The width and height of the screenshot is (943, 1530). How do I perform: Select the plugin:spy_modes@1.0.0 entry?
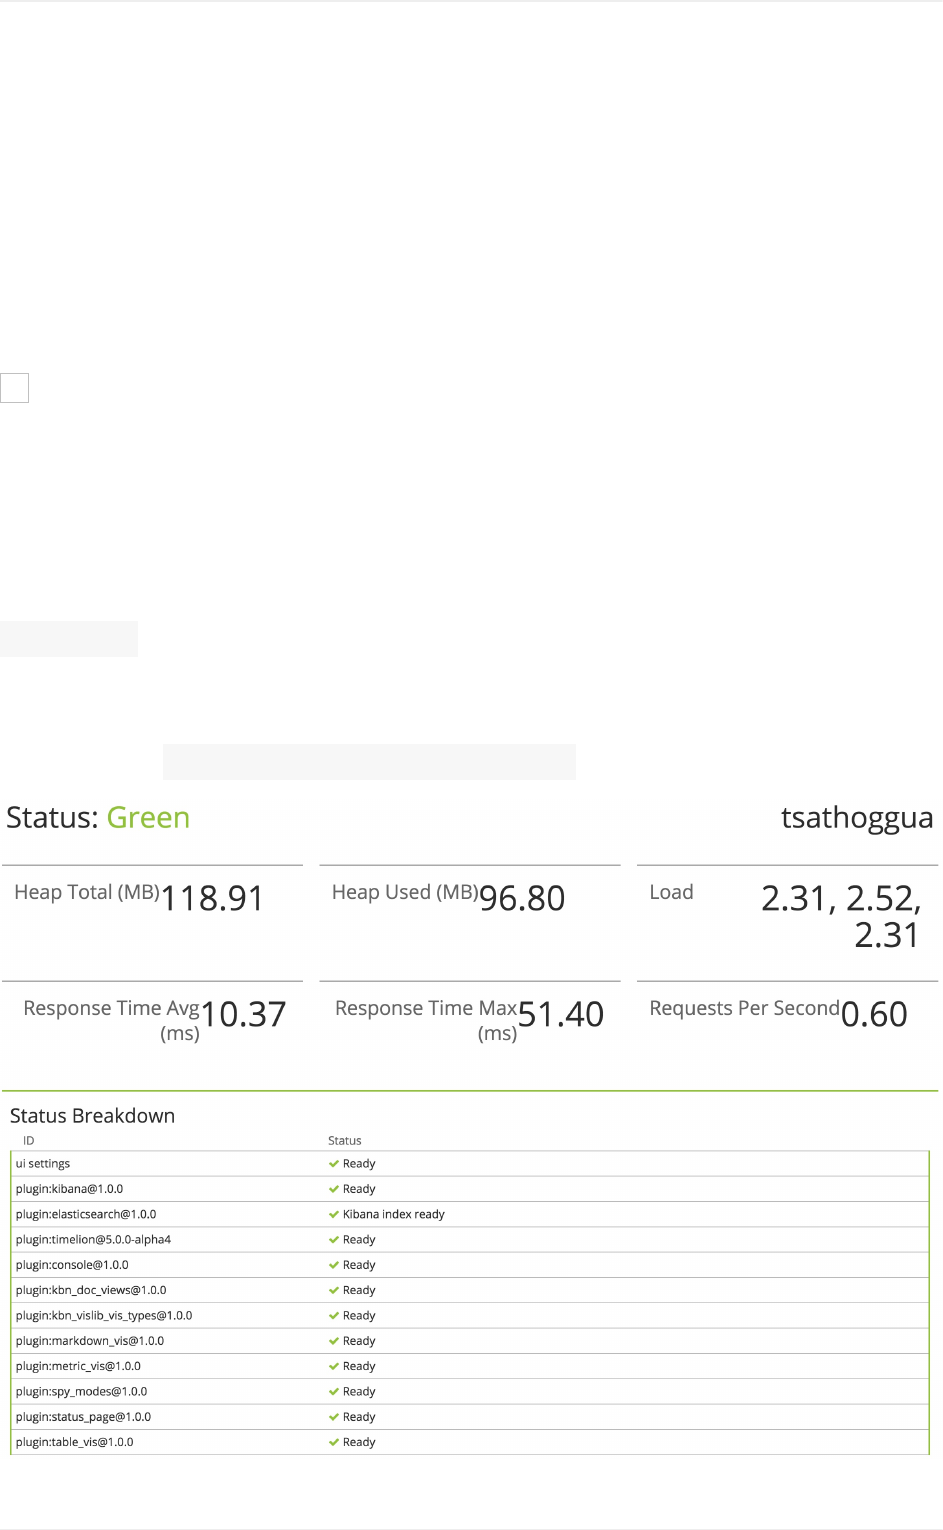click(x=81, y=1392)
